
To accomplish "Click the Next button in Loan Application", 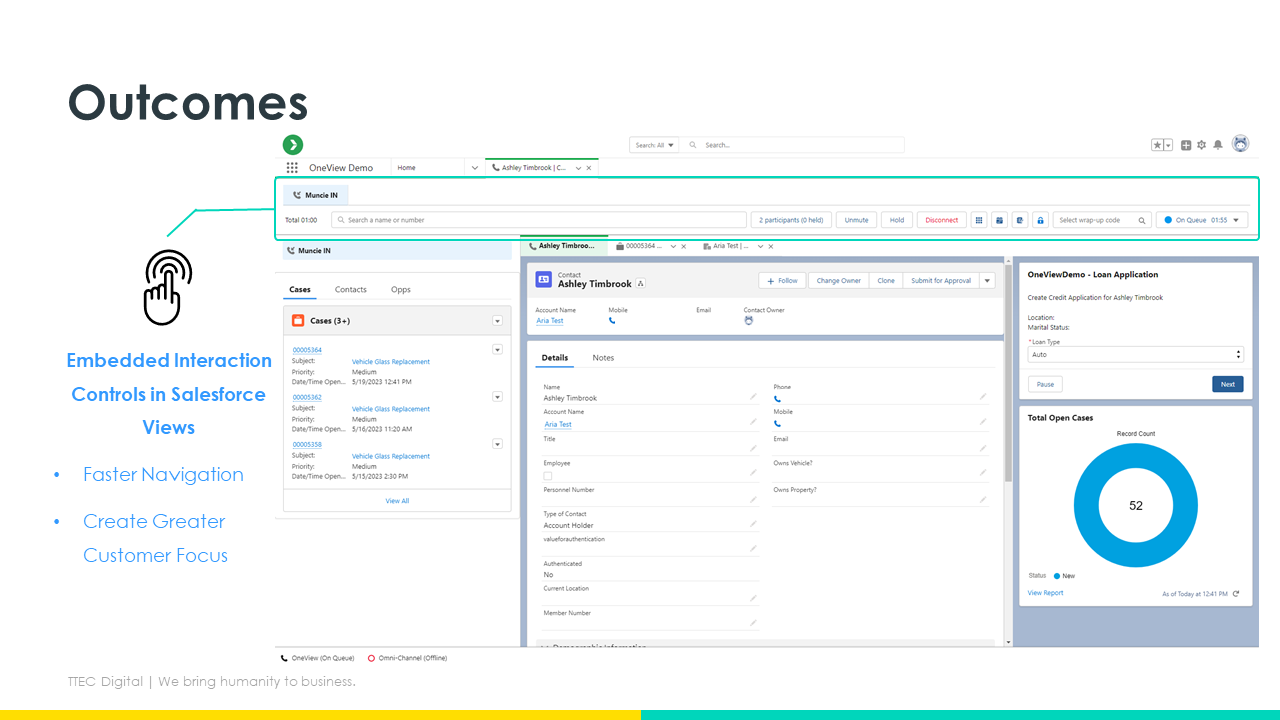I will click(1228, 384).
